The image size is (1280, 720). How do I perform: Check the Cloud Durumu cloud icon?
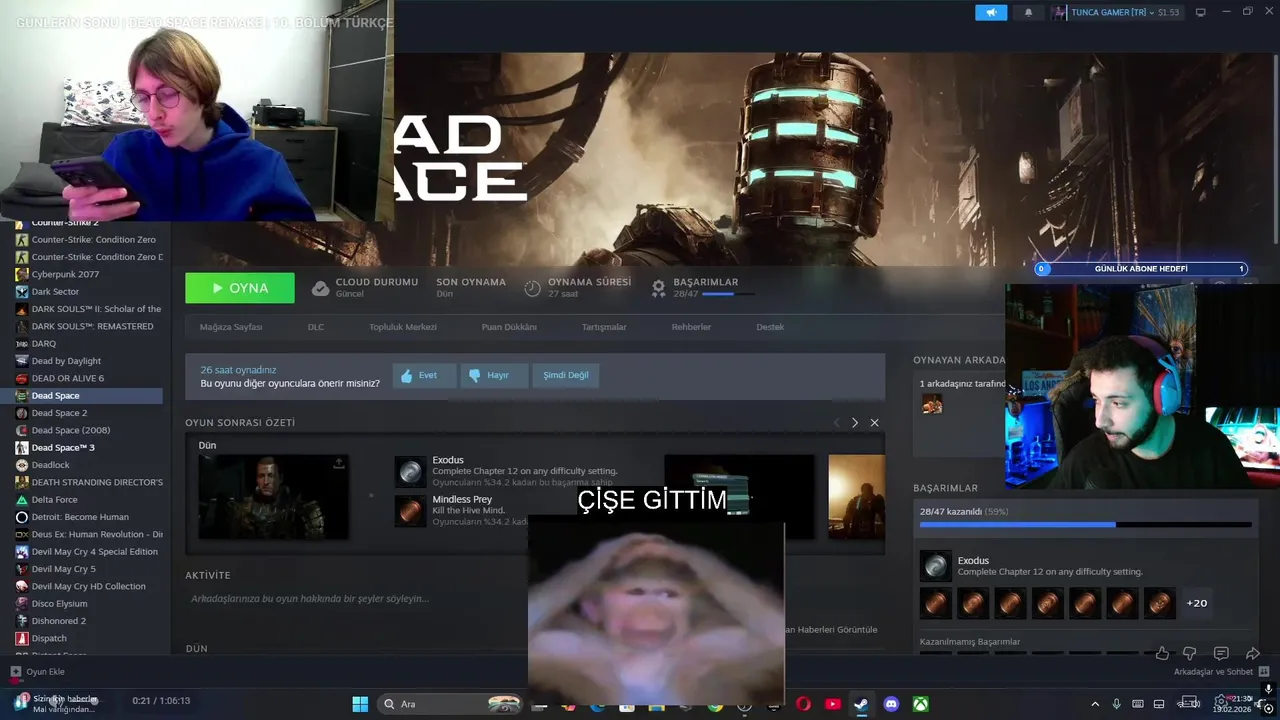point(320,288)
